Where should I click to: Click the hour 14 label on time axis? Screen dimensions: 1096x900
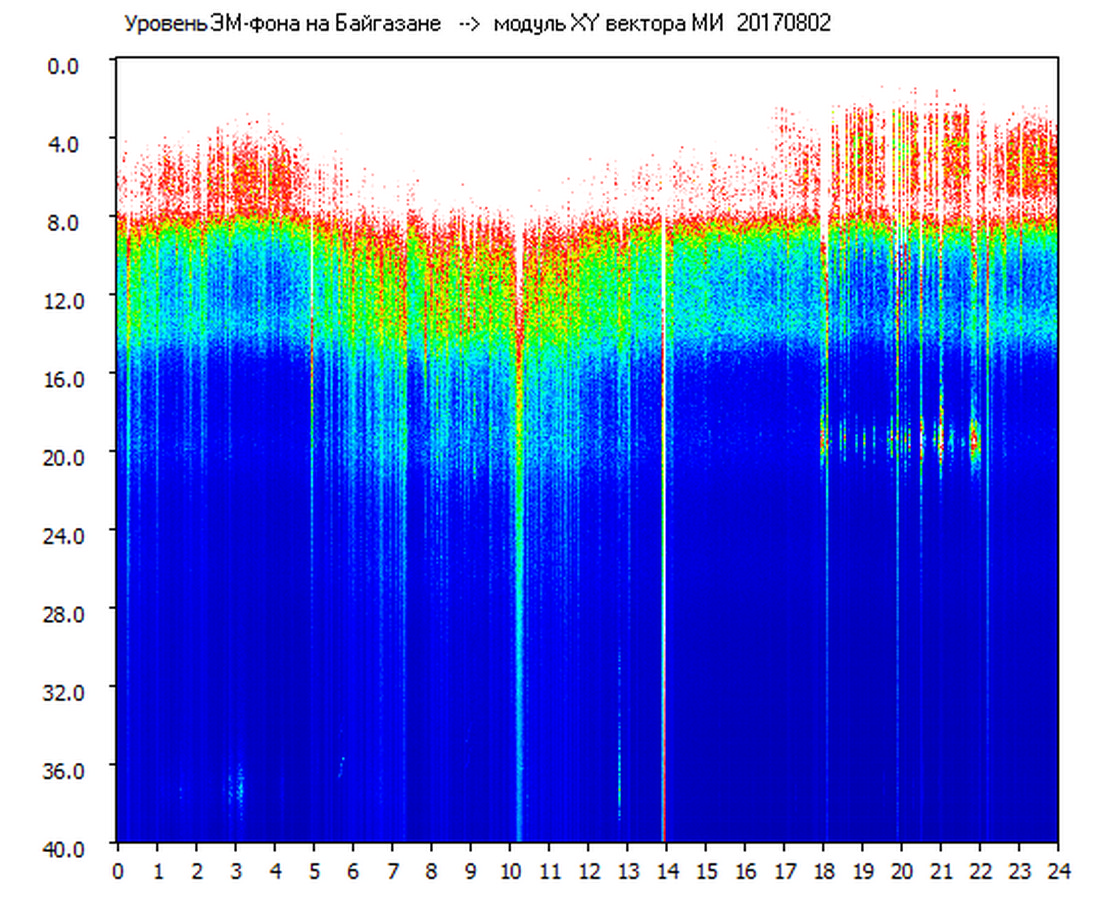point(666,870)
